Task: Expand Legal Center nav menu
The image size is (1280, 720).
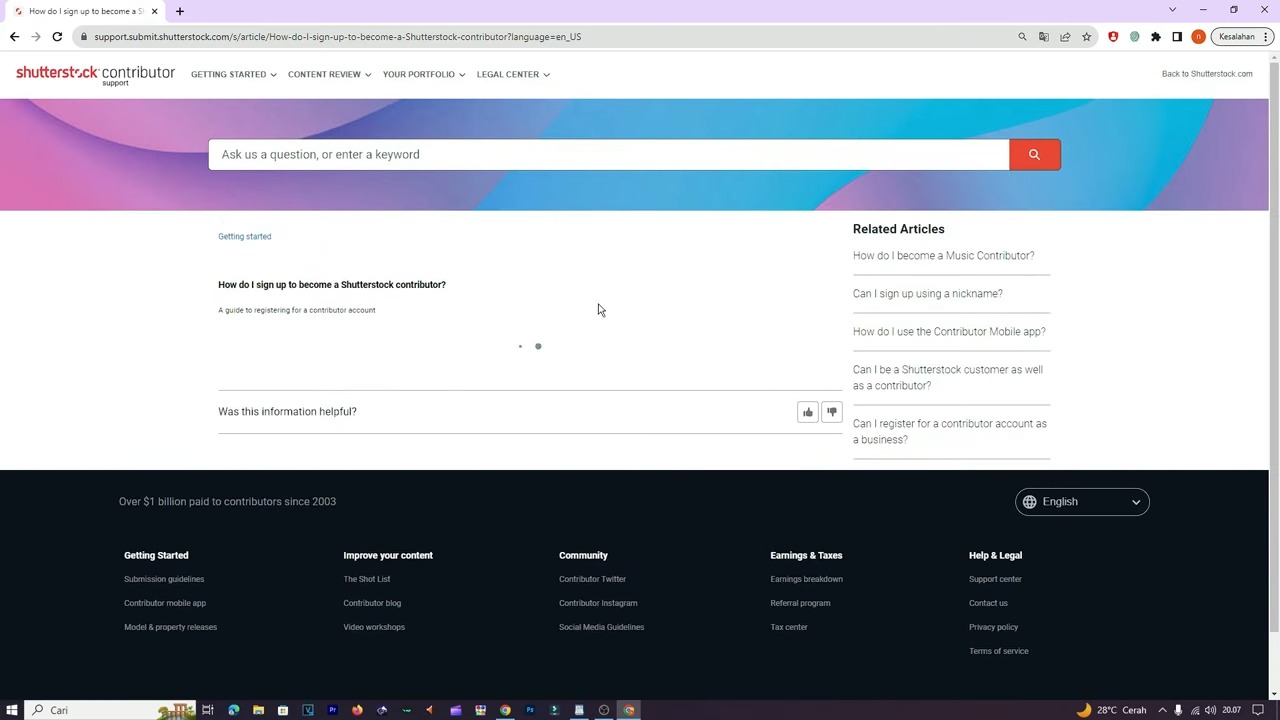Action: 513,74
